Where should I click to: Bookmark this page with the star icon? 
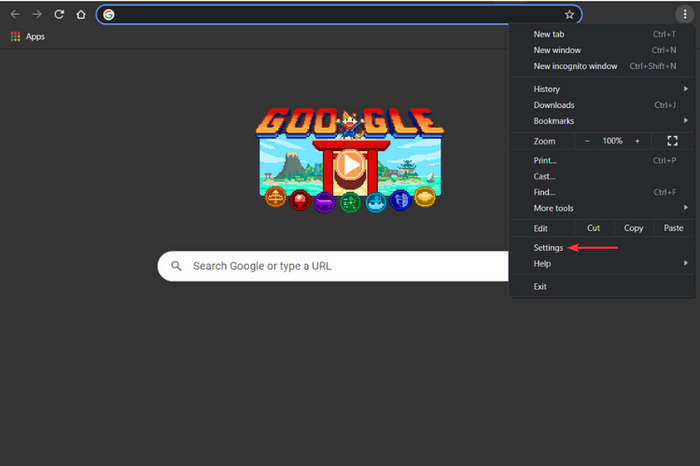pos(569,15)
